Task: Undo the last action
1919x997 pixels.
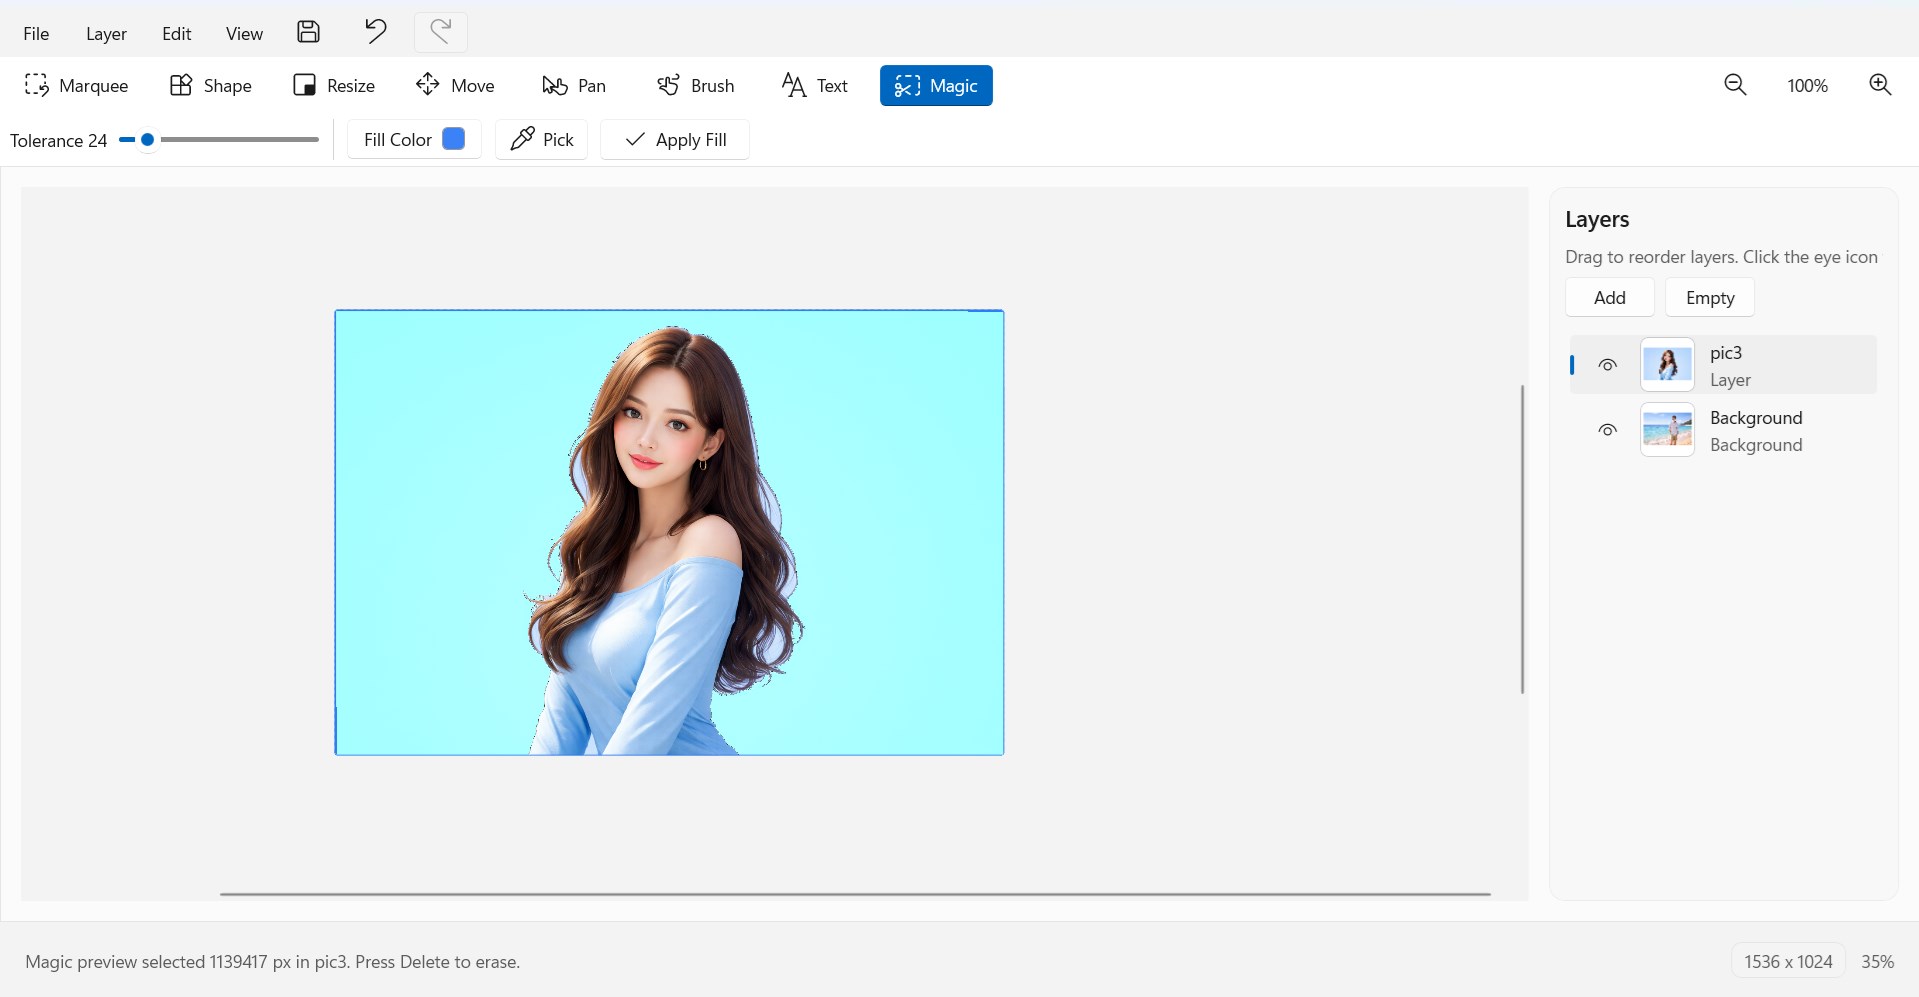Action: tap(375, 32)
